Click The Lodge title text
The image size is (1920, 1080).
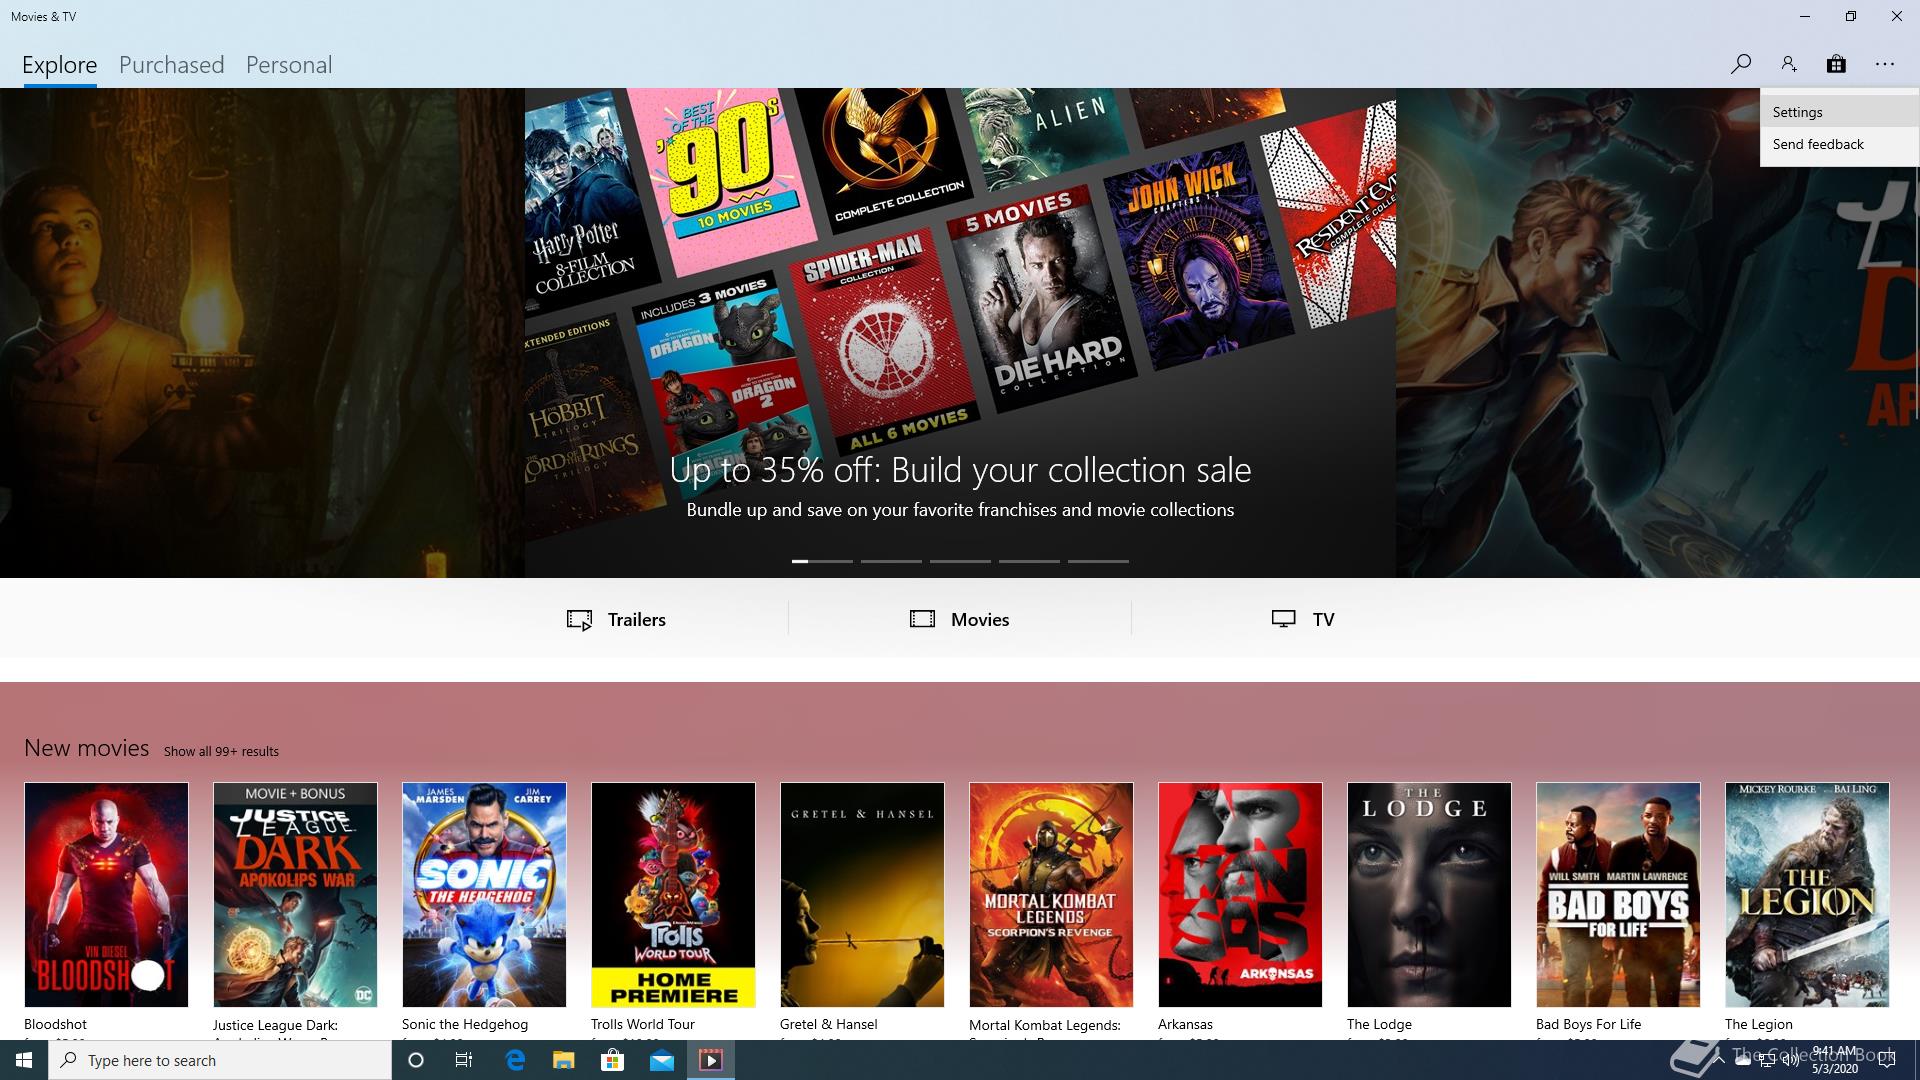pos(1379,1024)
